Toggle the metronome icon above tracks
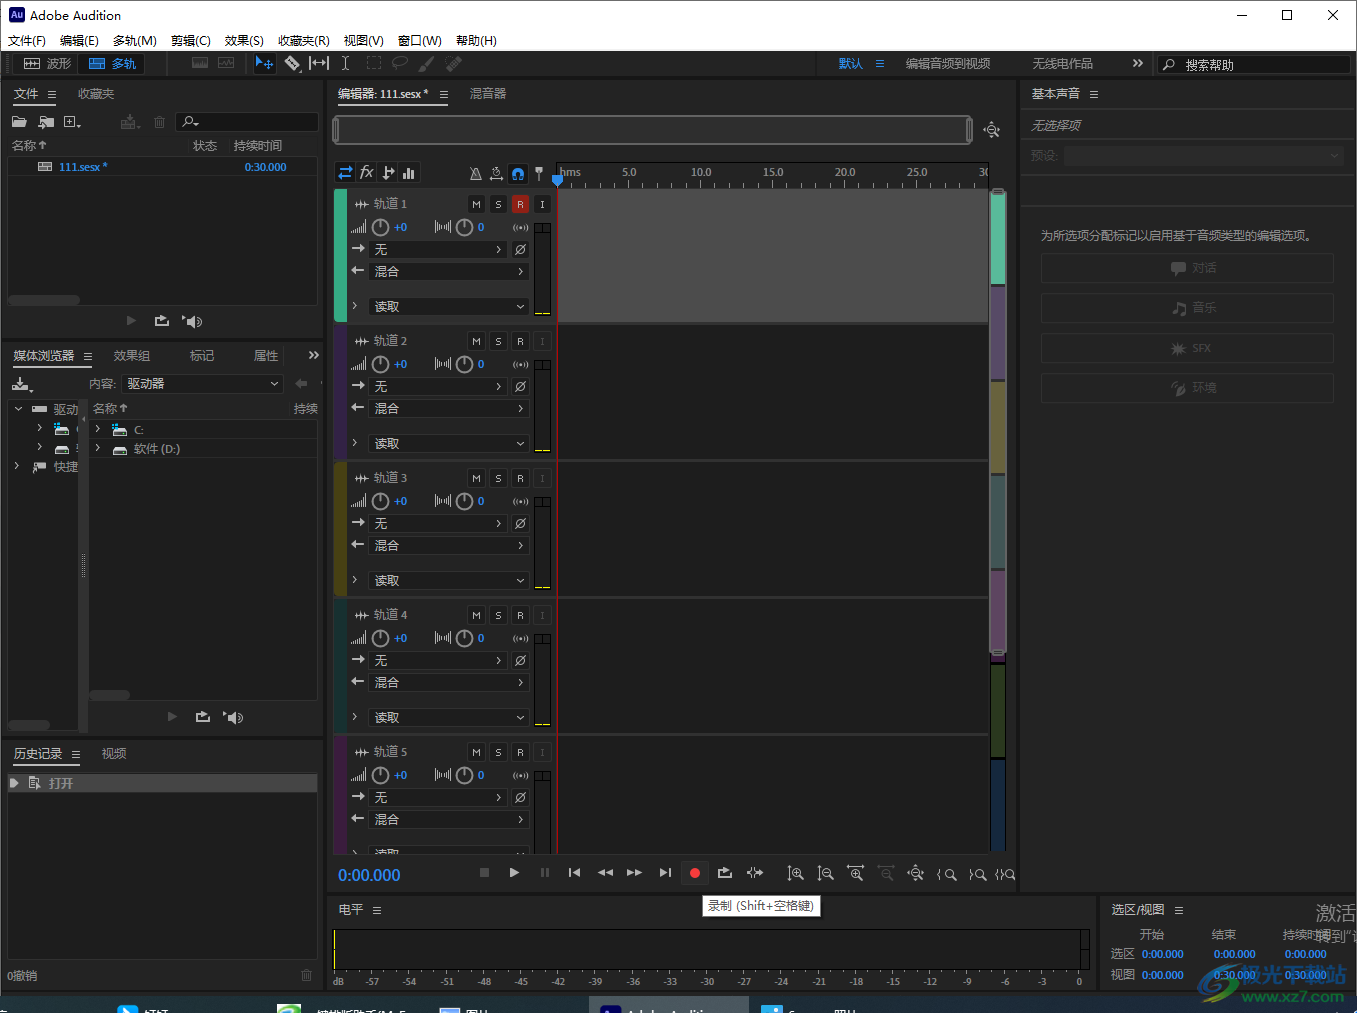The height and width of the screenshot is (1013, 1357). click(x=476, y=173)
